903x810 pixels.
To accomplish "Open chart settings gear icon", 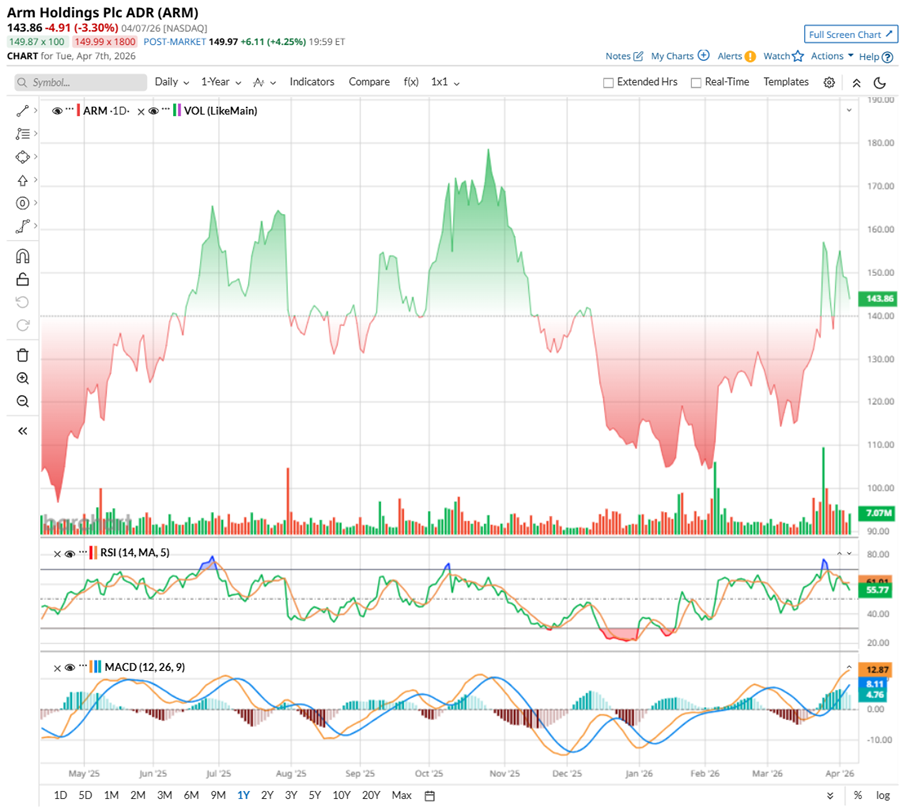I will [829, 82].
